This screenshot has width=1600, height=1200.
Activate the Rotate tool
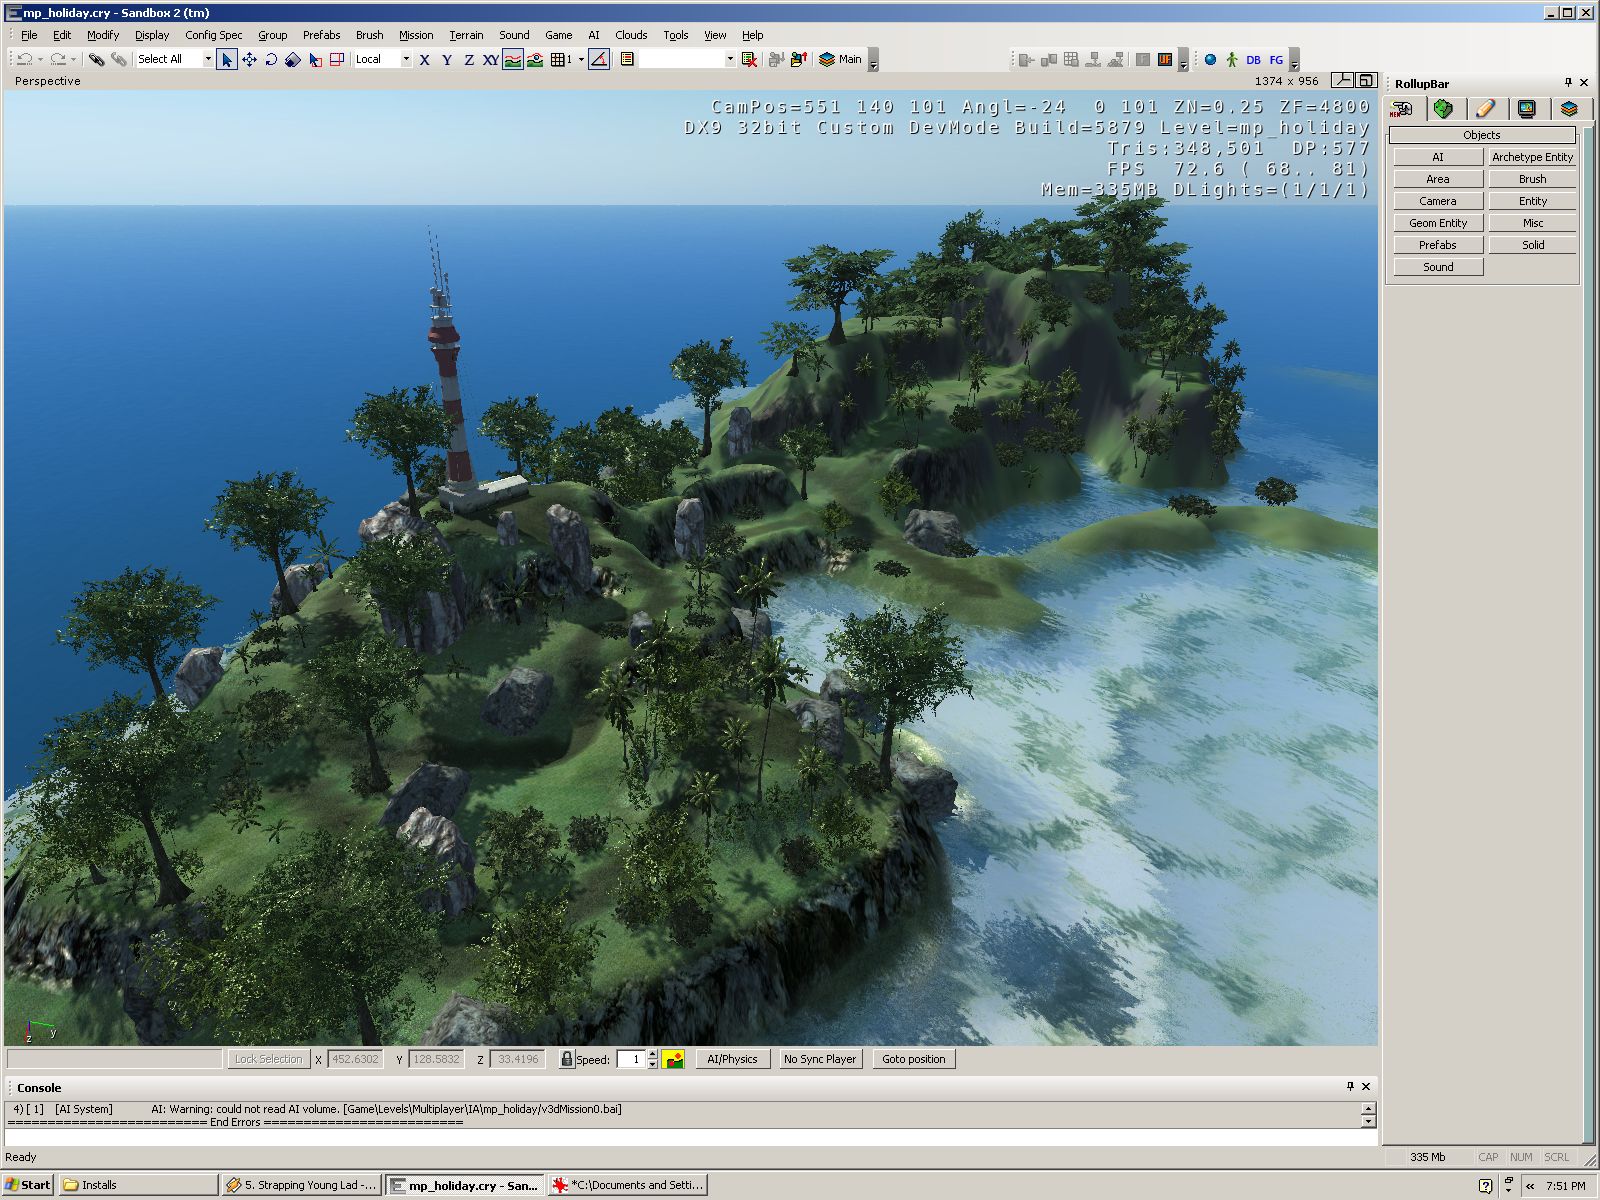pos(271,59)
